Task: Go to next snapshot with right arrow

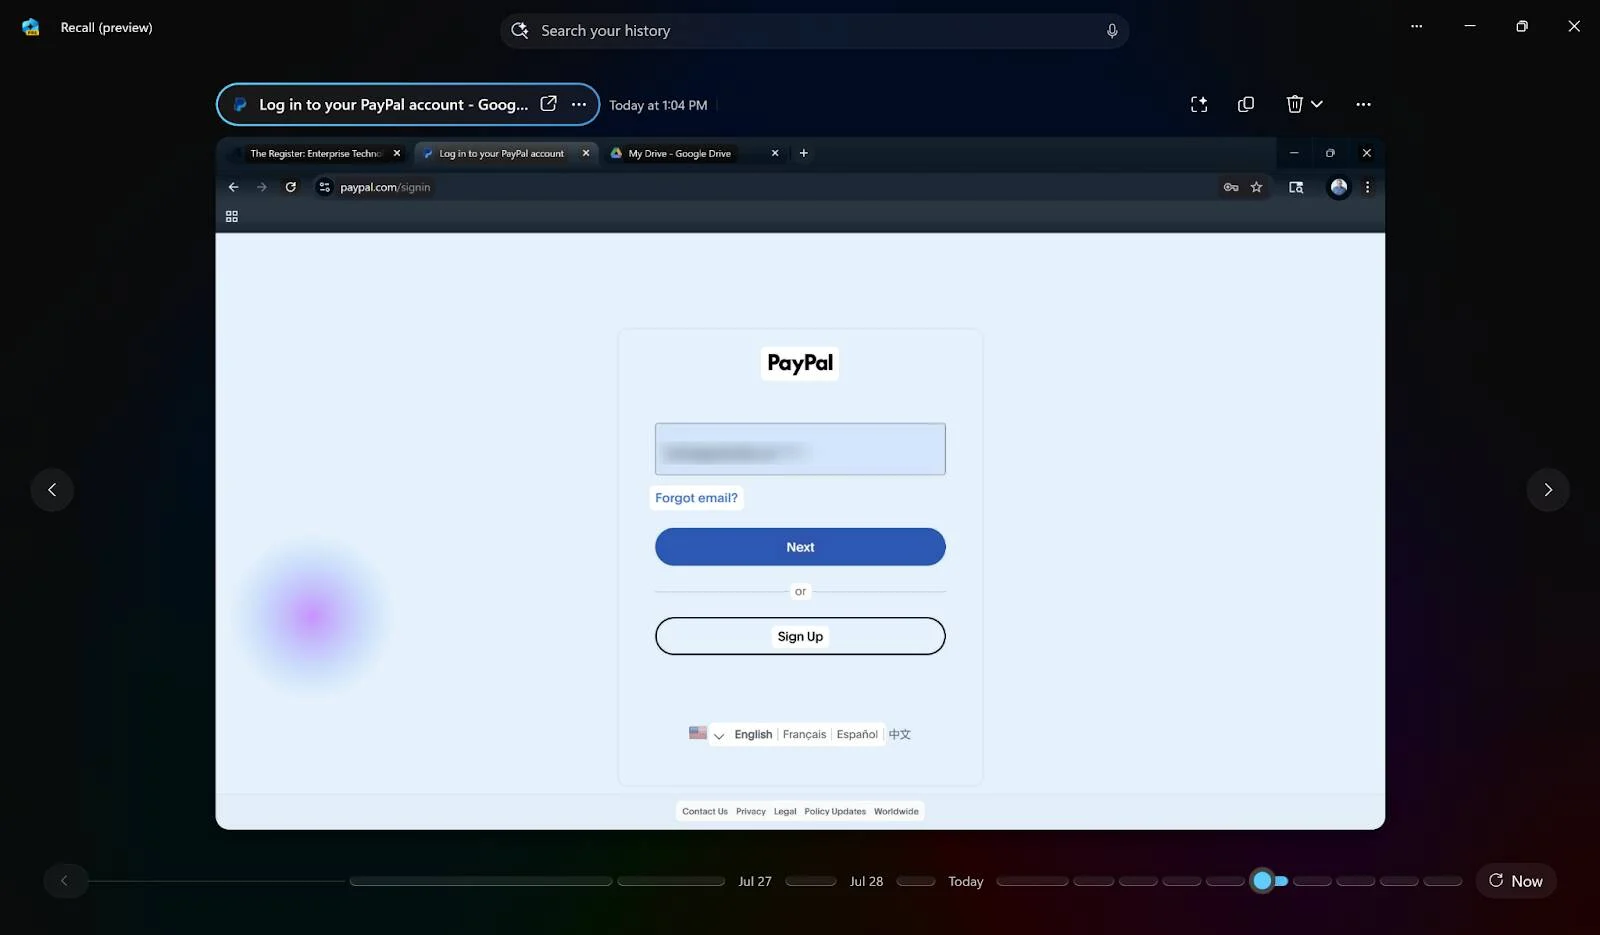Action: pos(1547,490)
